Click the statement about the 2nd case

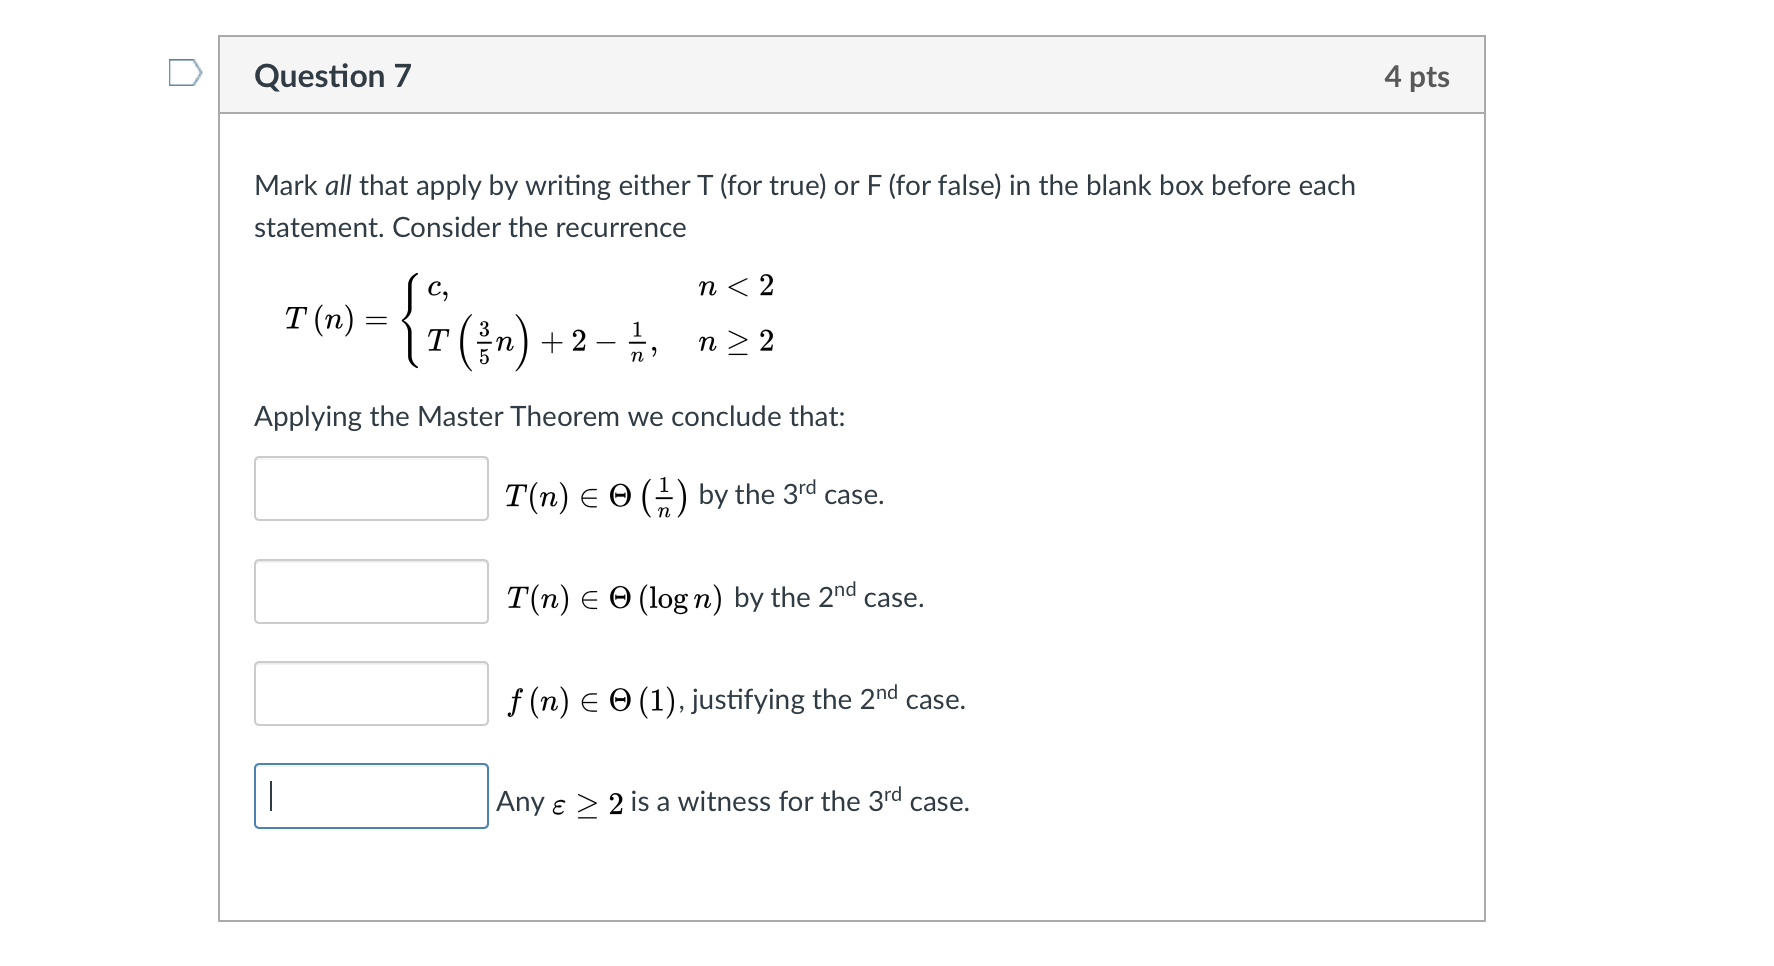pyautogui.click(x=714, y=596)
